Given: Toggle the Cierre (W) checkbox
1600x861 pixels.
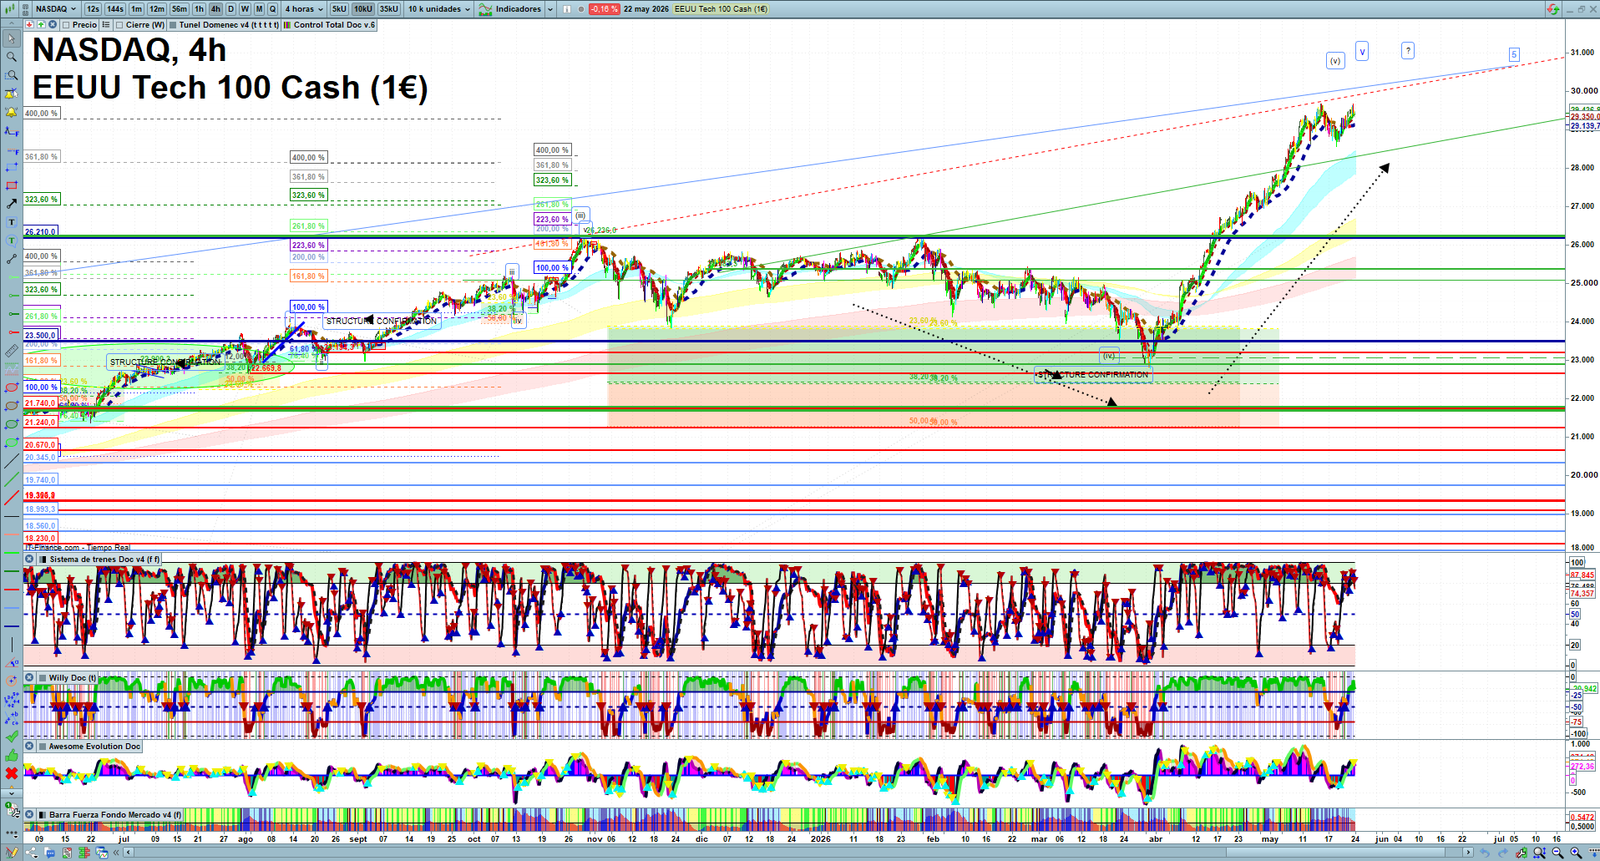Looking at the screenshot, I should point(120,25).
